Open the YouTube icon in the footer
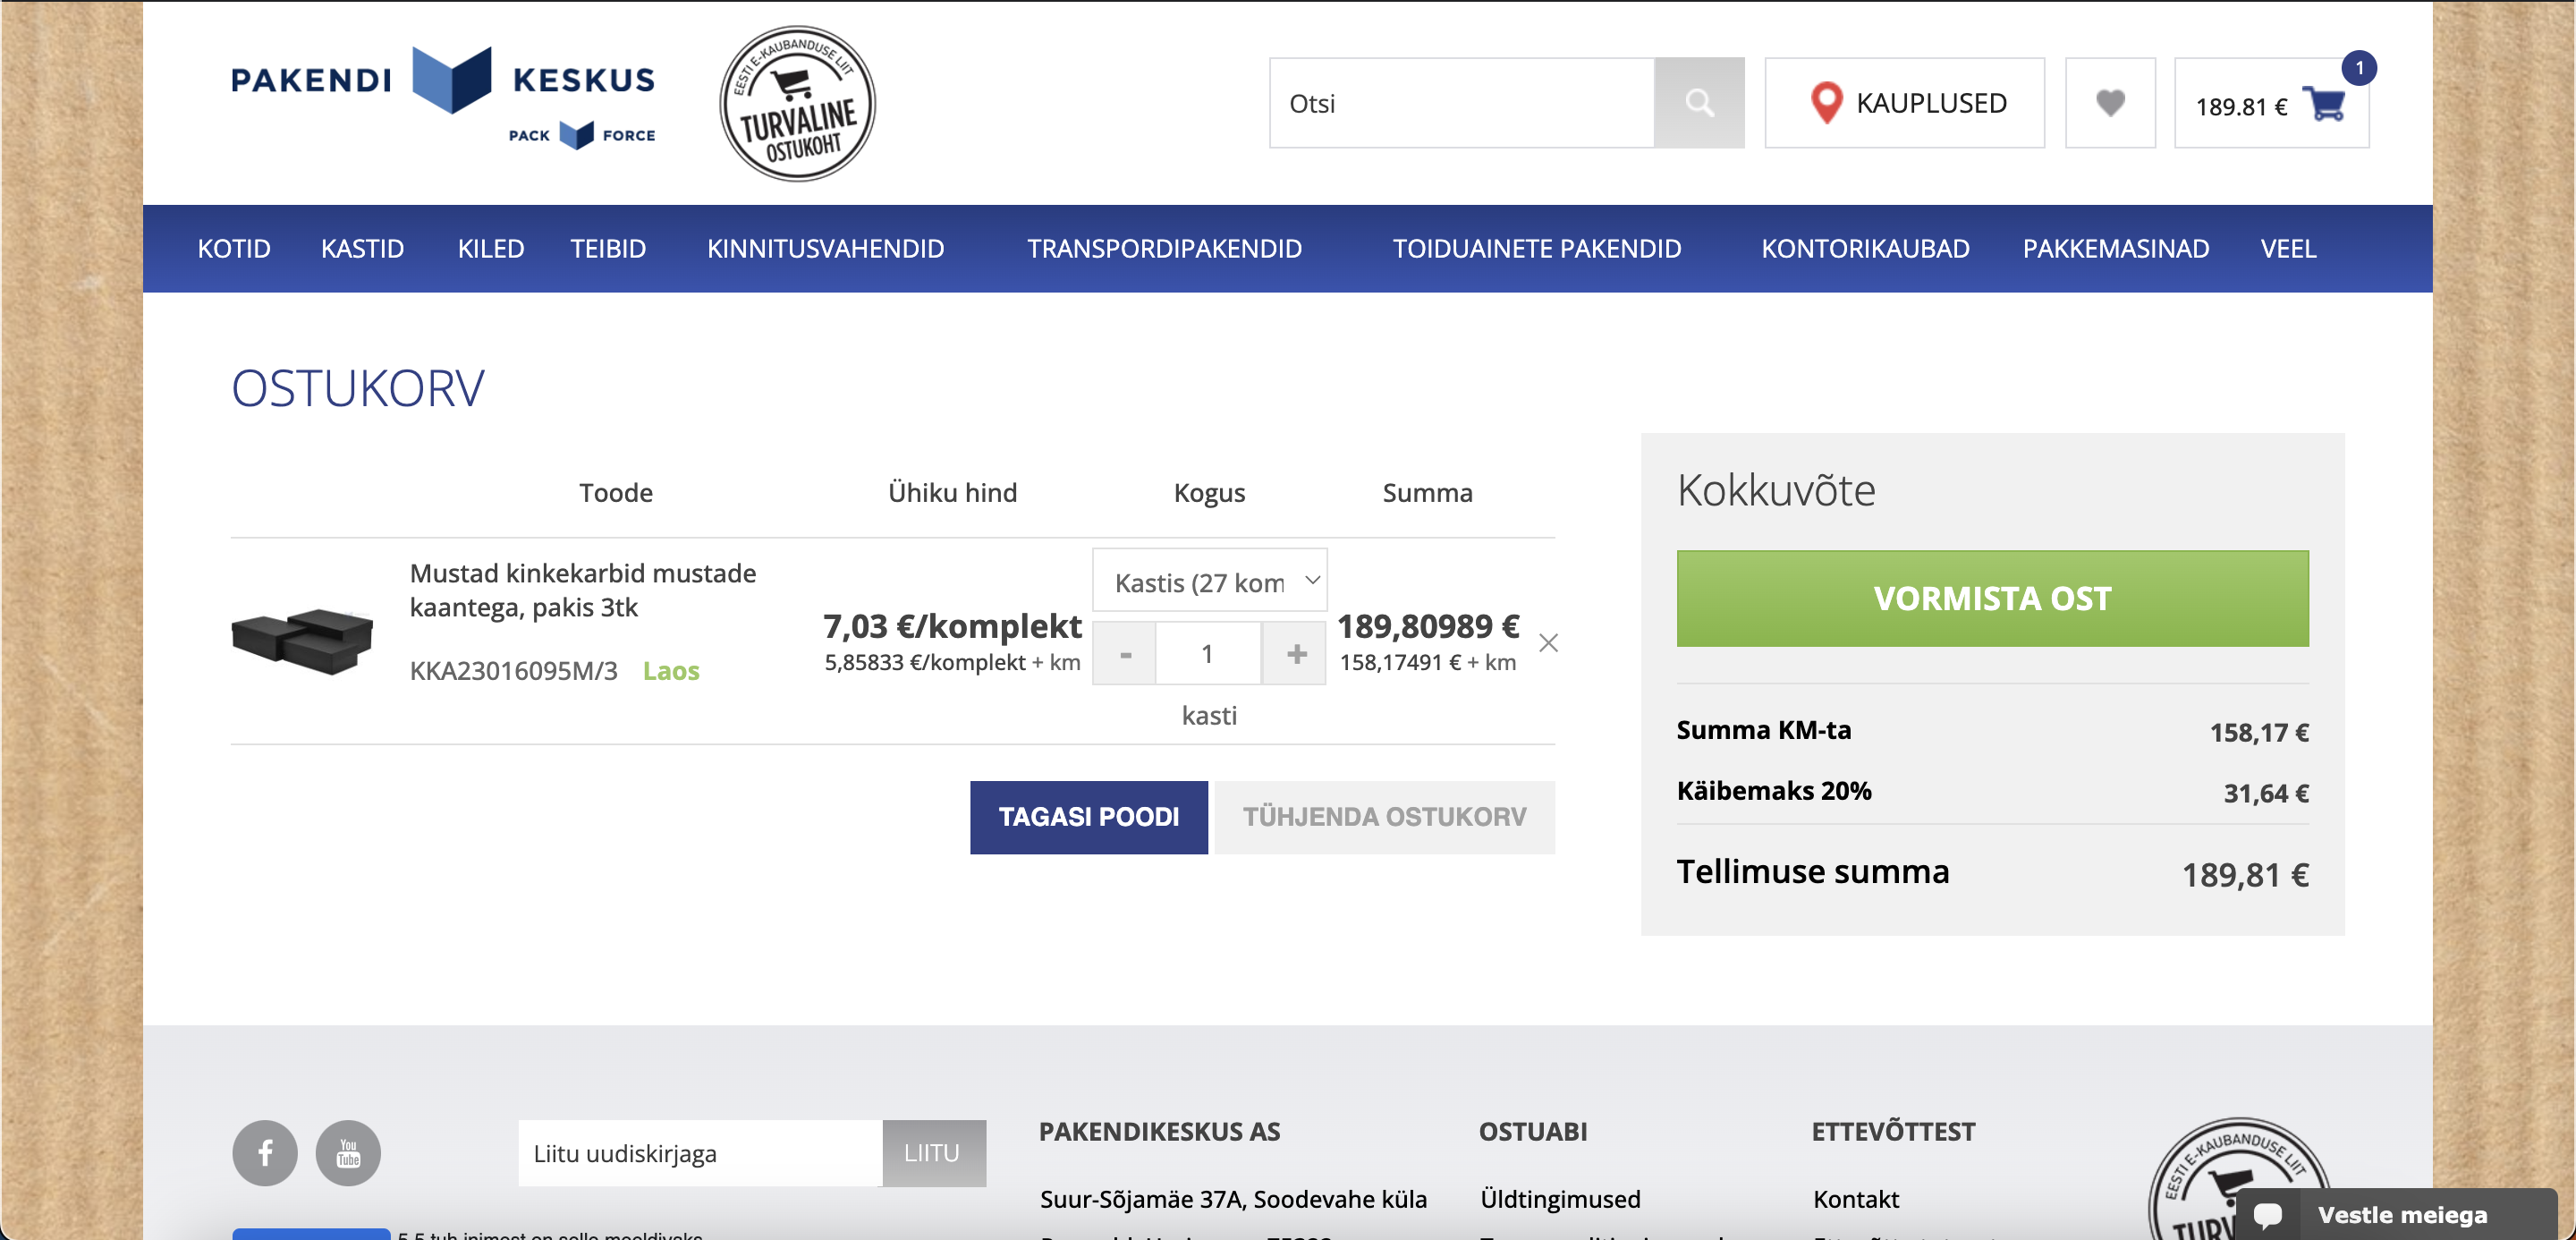Viewport: 2576px width, 1240px height. pyautogui.click(x=348, y=1153)
